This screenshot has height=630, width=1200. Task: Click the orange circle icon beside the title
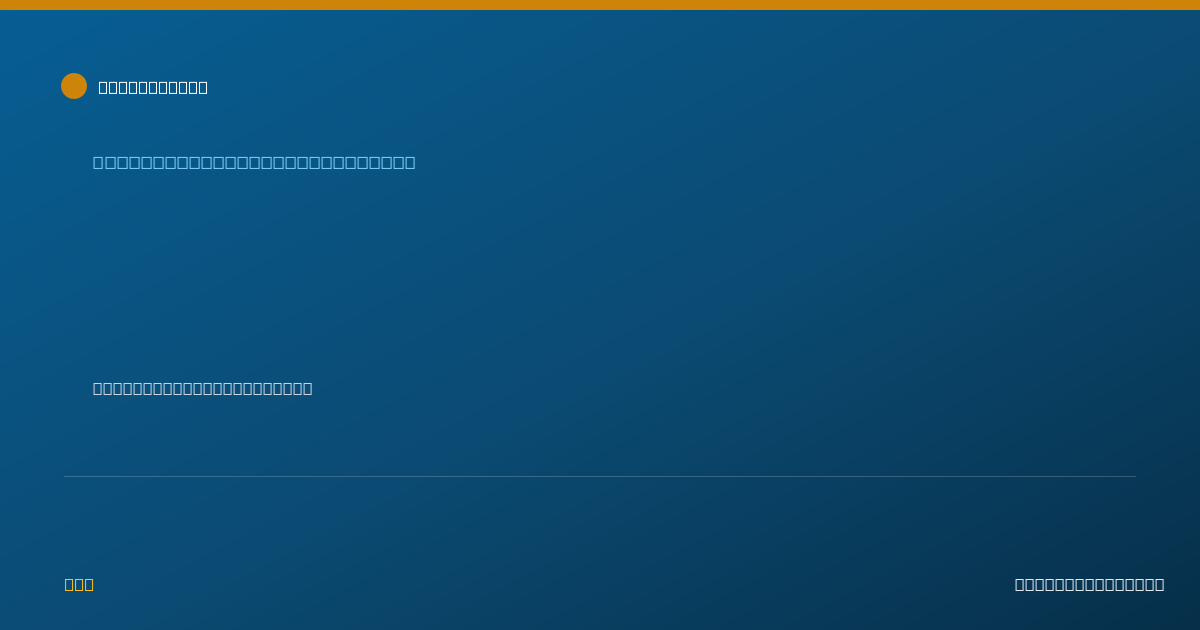[74, 86]
